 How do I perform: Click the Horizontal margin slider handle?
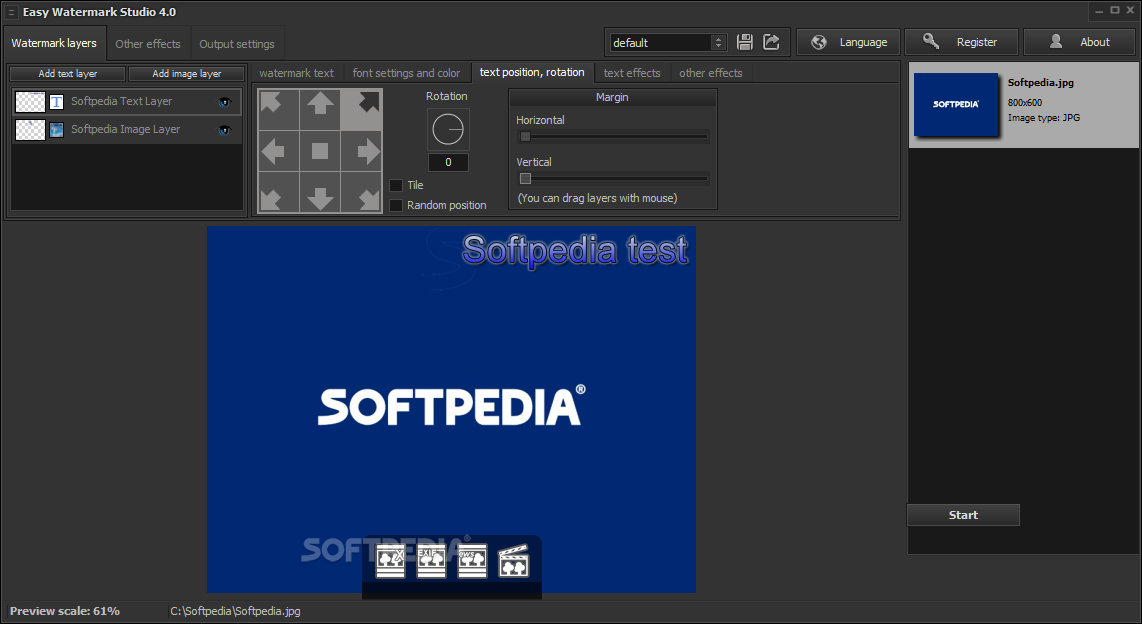[525, 136]
